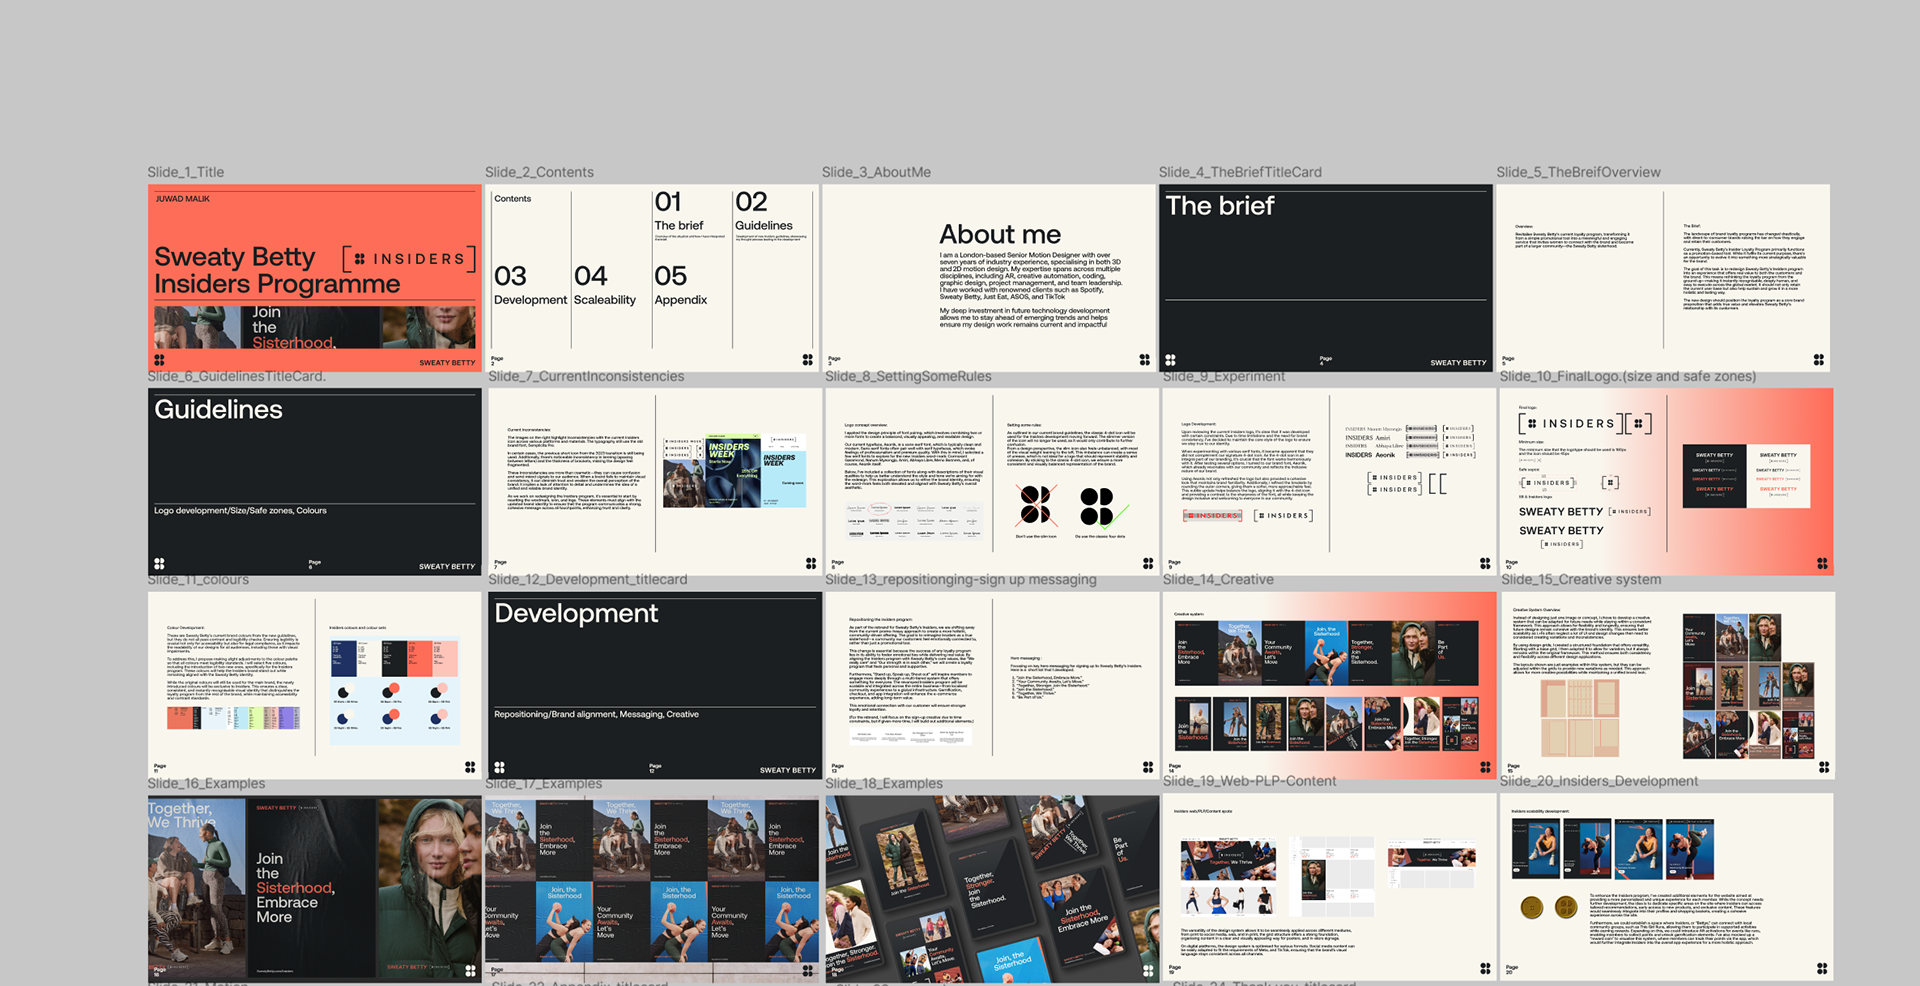Image resolution: width=1920 pixels, height=986 pixels.
Task: Click the [INSIDERS] logo on the title slide
Action: click(x=408, y=259)
